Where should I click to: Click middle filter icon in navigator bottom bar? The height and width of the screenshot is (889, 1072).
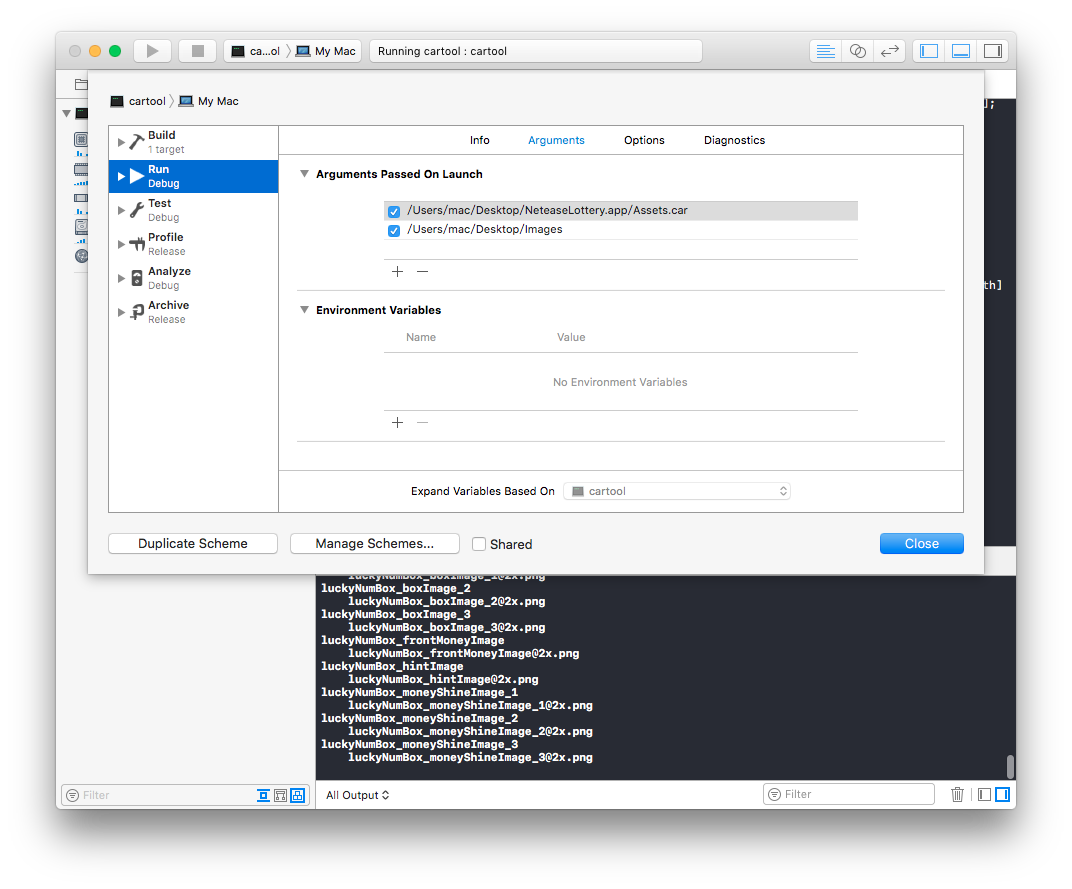coord(280,795)
